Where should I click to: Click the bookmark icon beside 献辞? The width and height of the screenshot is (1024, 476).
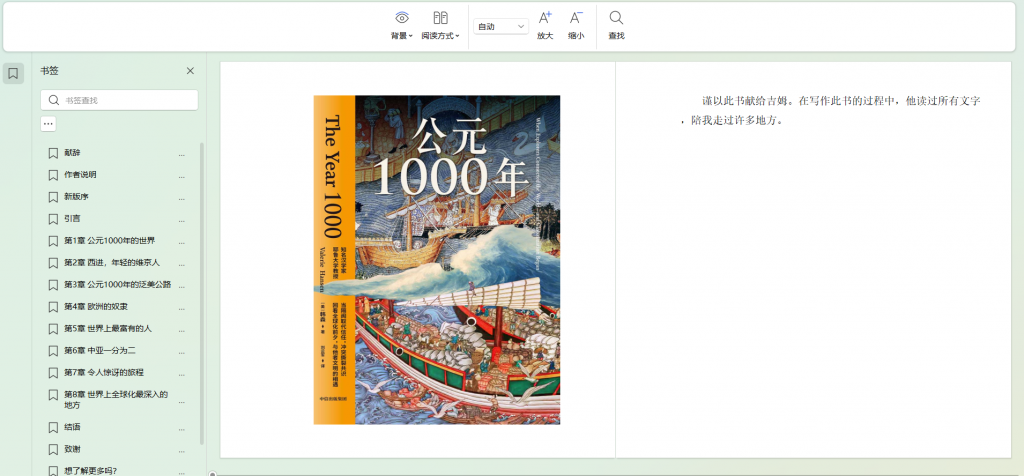(53, 153)
